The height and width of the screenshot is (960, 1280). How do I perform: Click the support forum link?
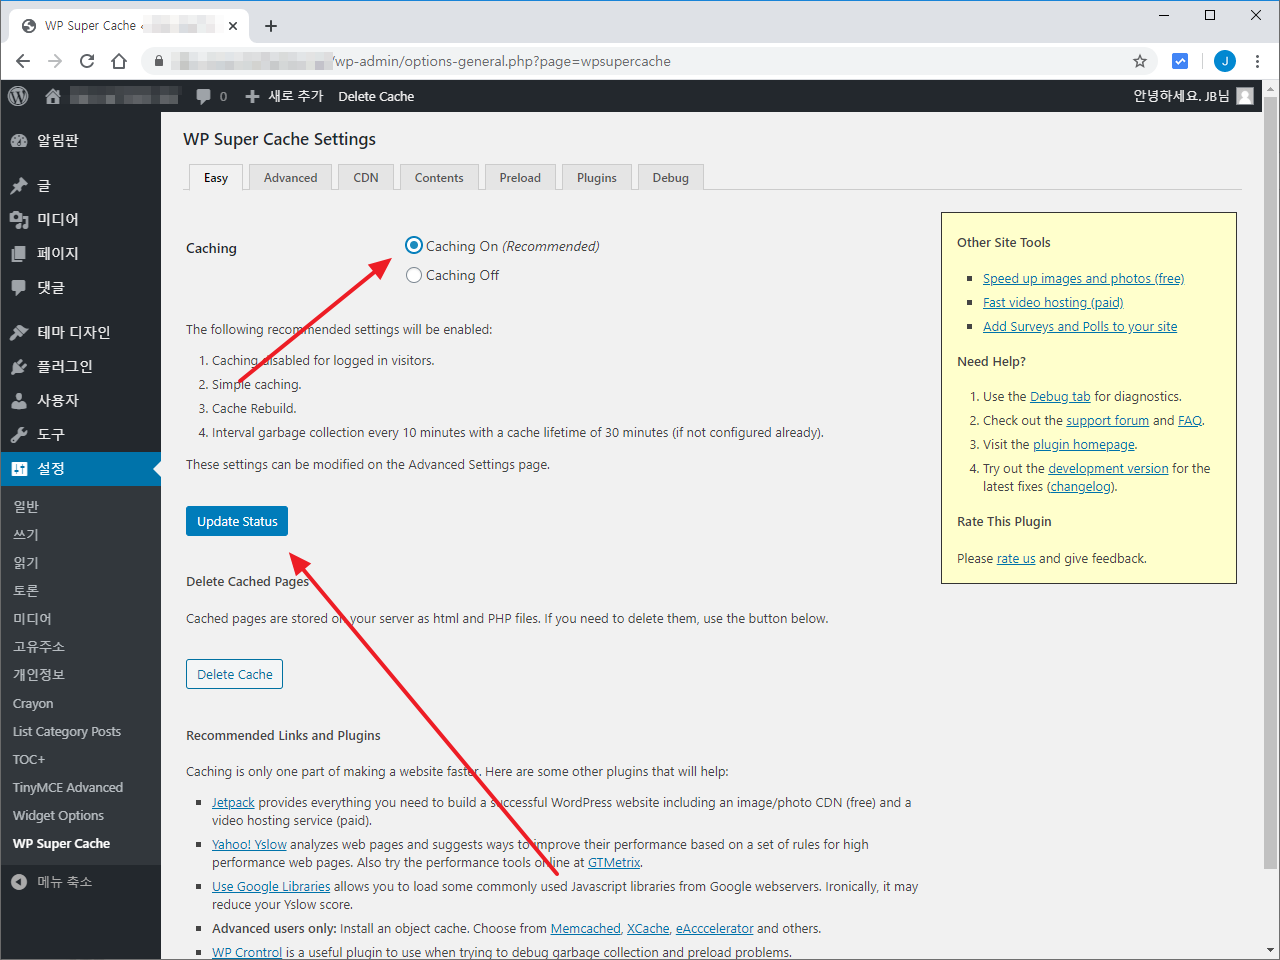pyautogui.click(x=1107, y=420)
